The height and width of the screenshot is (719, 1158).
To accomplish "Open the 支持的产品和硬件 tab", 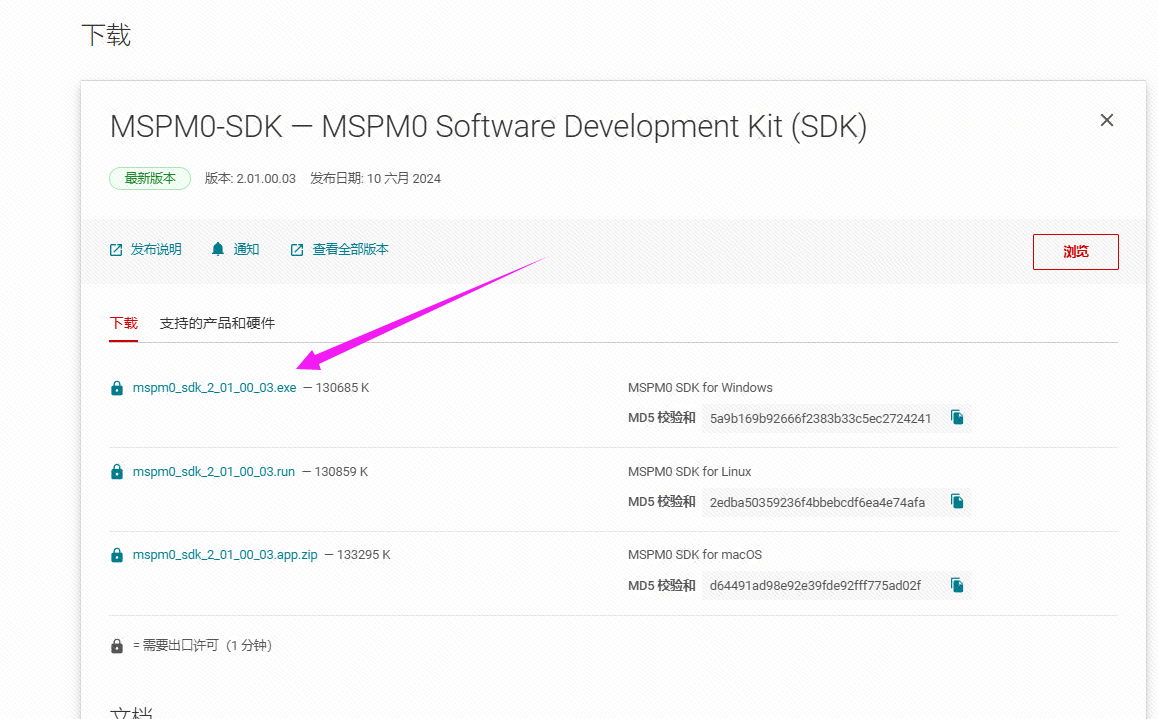I will (x=217, y=323).
